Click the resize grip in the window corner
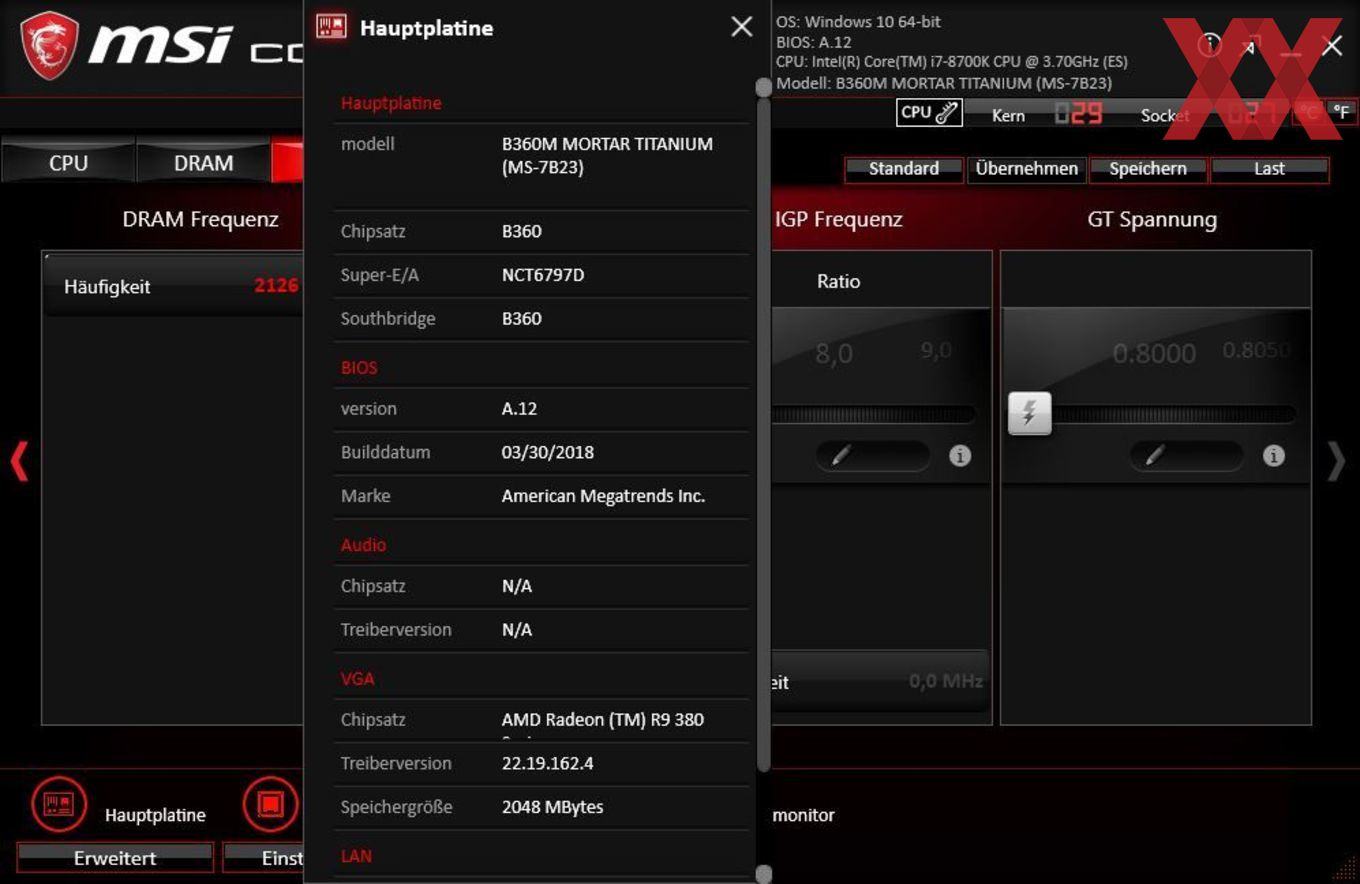The image size is (1360, 884). (x=1344, y=870)
